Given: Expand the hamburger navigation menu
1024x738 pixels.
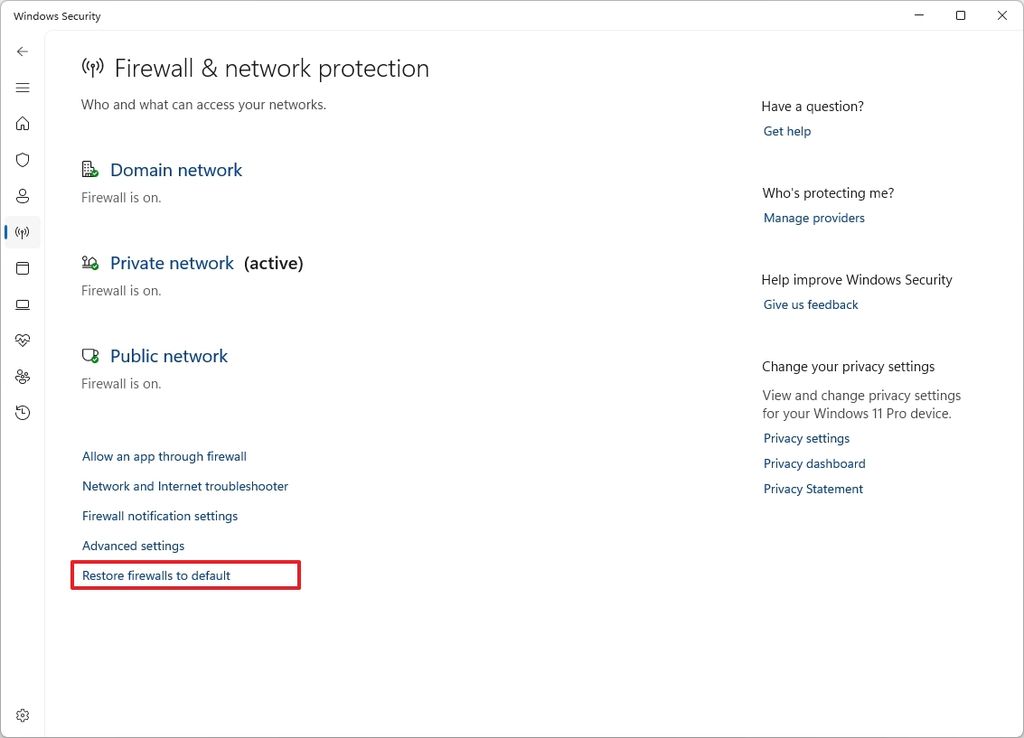Looking at the screenshot, I should [x=22, y=87].
